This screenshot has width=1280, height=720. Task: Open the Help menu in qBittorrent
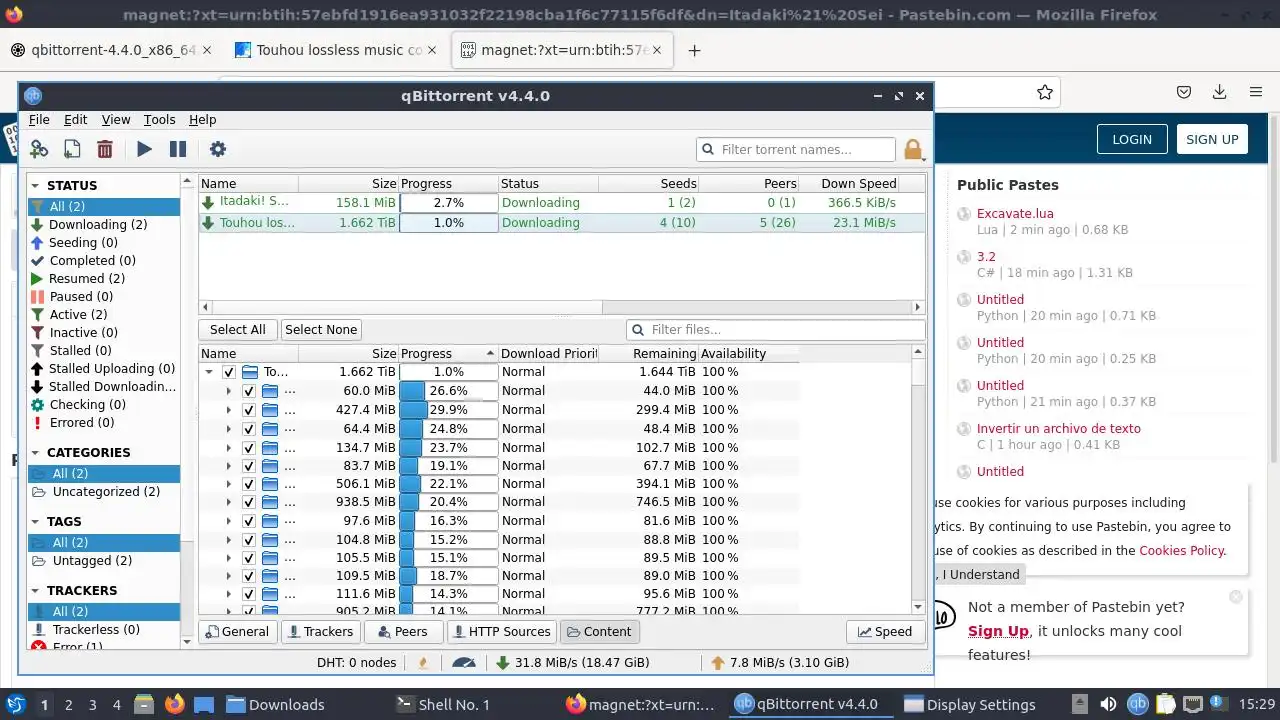pyautogui.click(x=202, y=119)
